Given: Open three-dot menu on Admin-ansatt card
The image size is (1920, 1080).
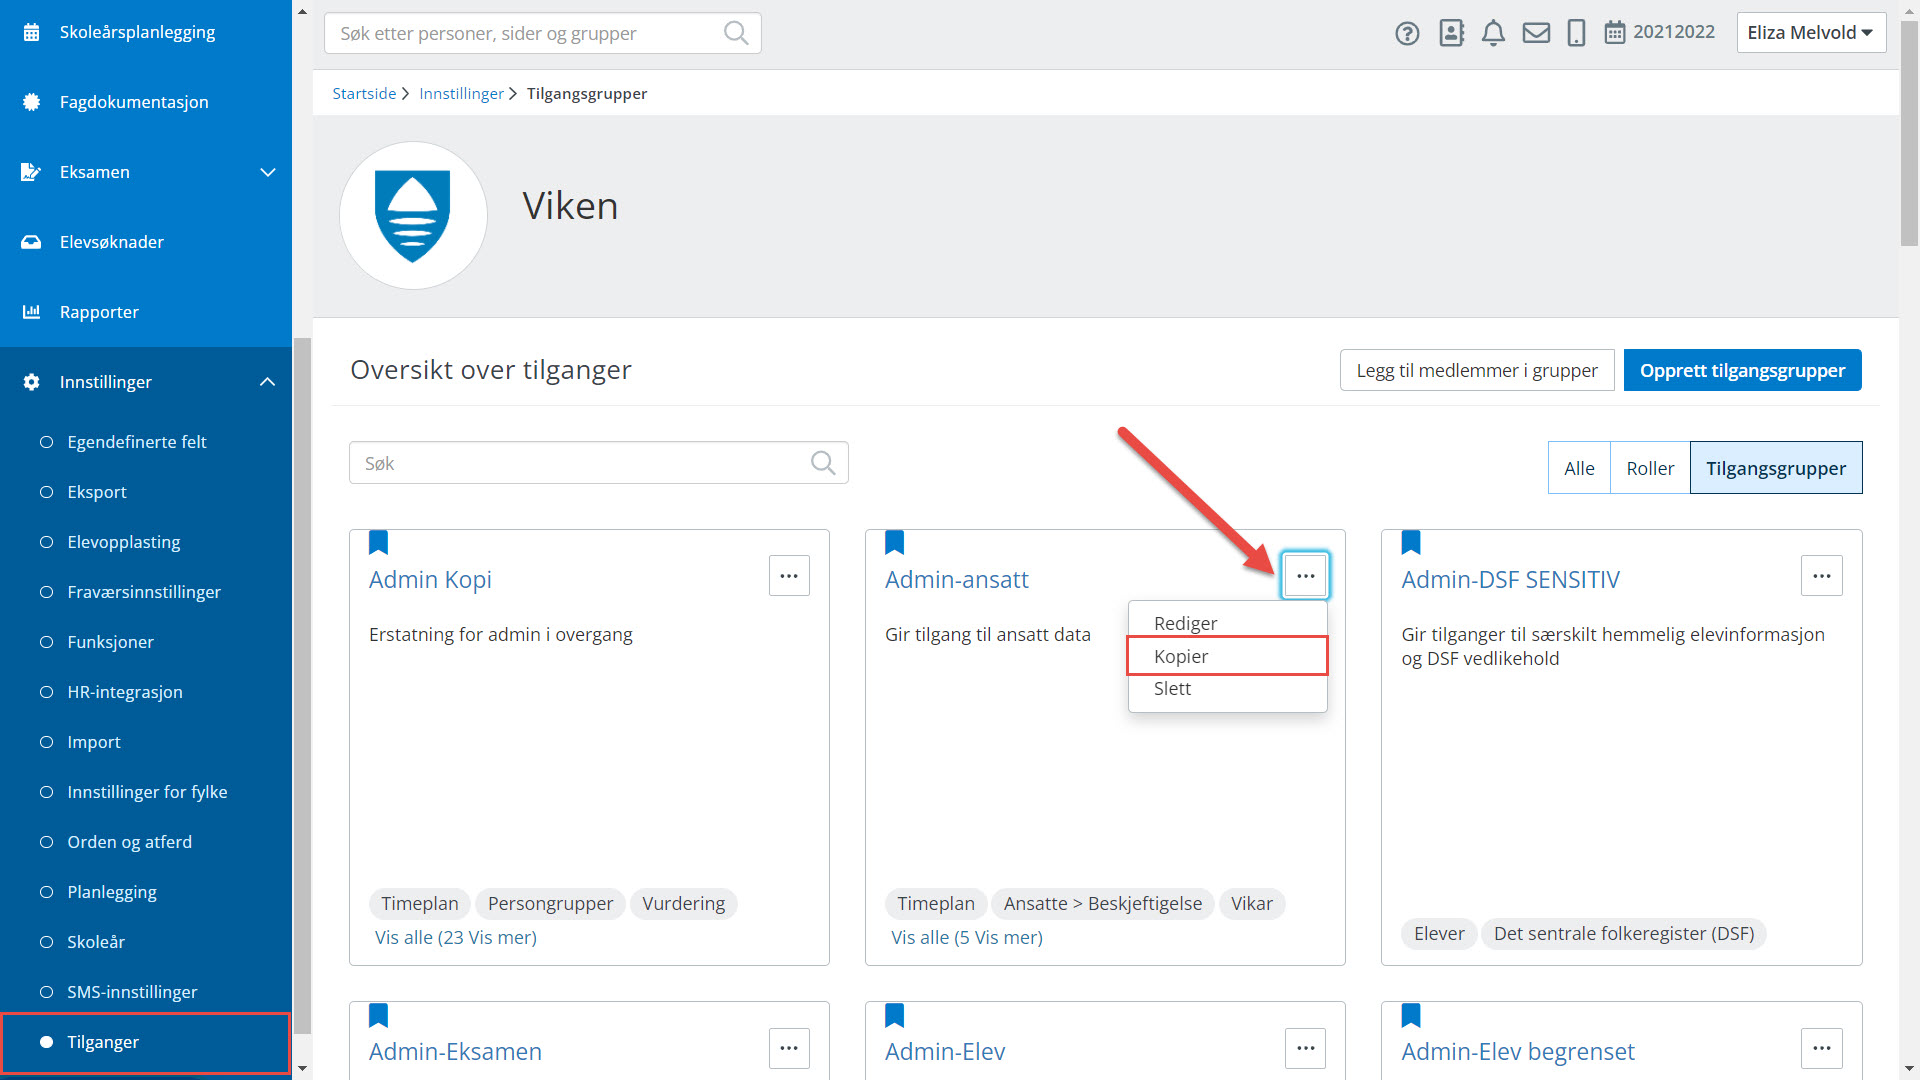Looking at the screenshot, I should [x=1305, y=576].
